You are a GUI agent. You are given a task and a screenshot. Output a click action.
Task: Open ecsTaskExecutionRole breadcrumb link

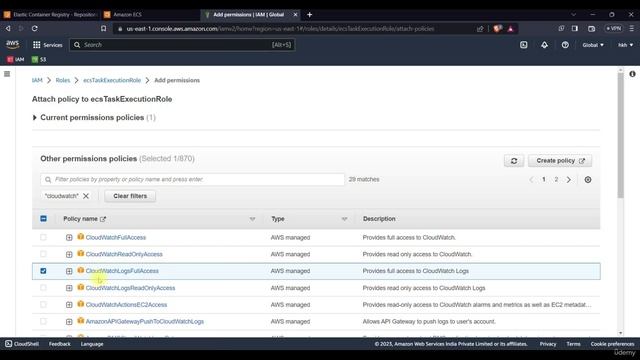tap(112, 80)
